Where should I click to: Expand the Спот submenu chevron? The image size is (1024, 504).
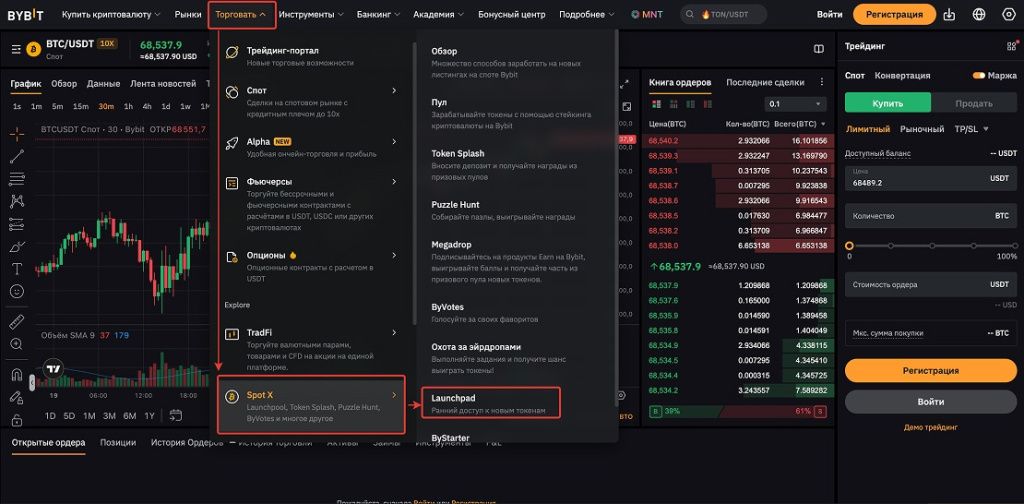394,91
